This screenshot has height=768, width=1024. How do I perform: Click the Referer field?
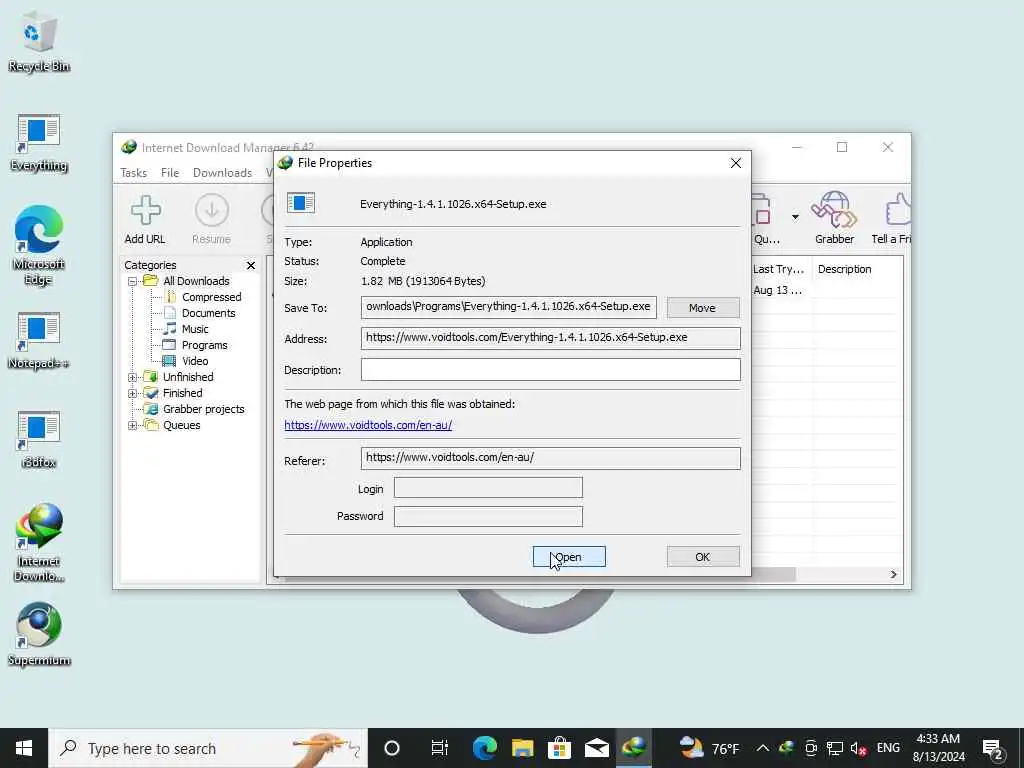tap(551, 458)
